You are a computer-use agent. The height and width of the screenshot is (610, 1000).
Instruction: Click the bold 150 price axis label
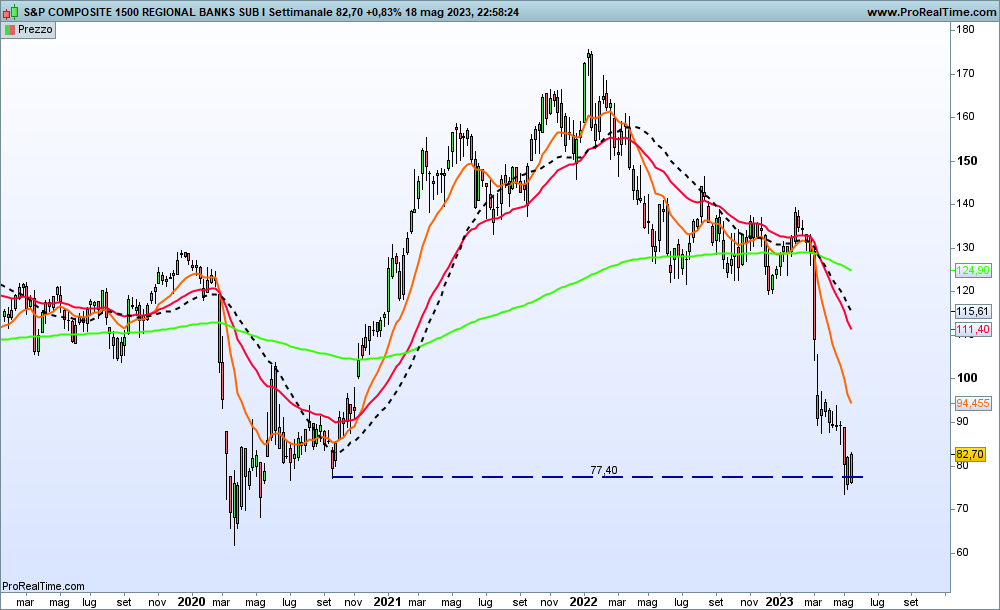(967, 161)
